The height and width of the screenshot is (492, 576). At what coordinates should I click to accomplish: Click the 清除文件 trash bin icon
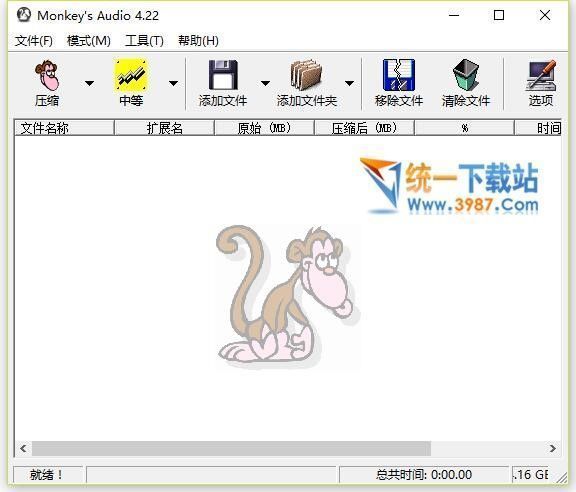point(465,75)
